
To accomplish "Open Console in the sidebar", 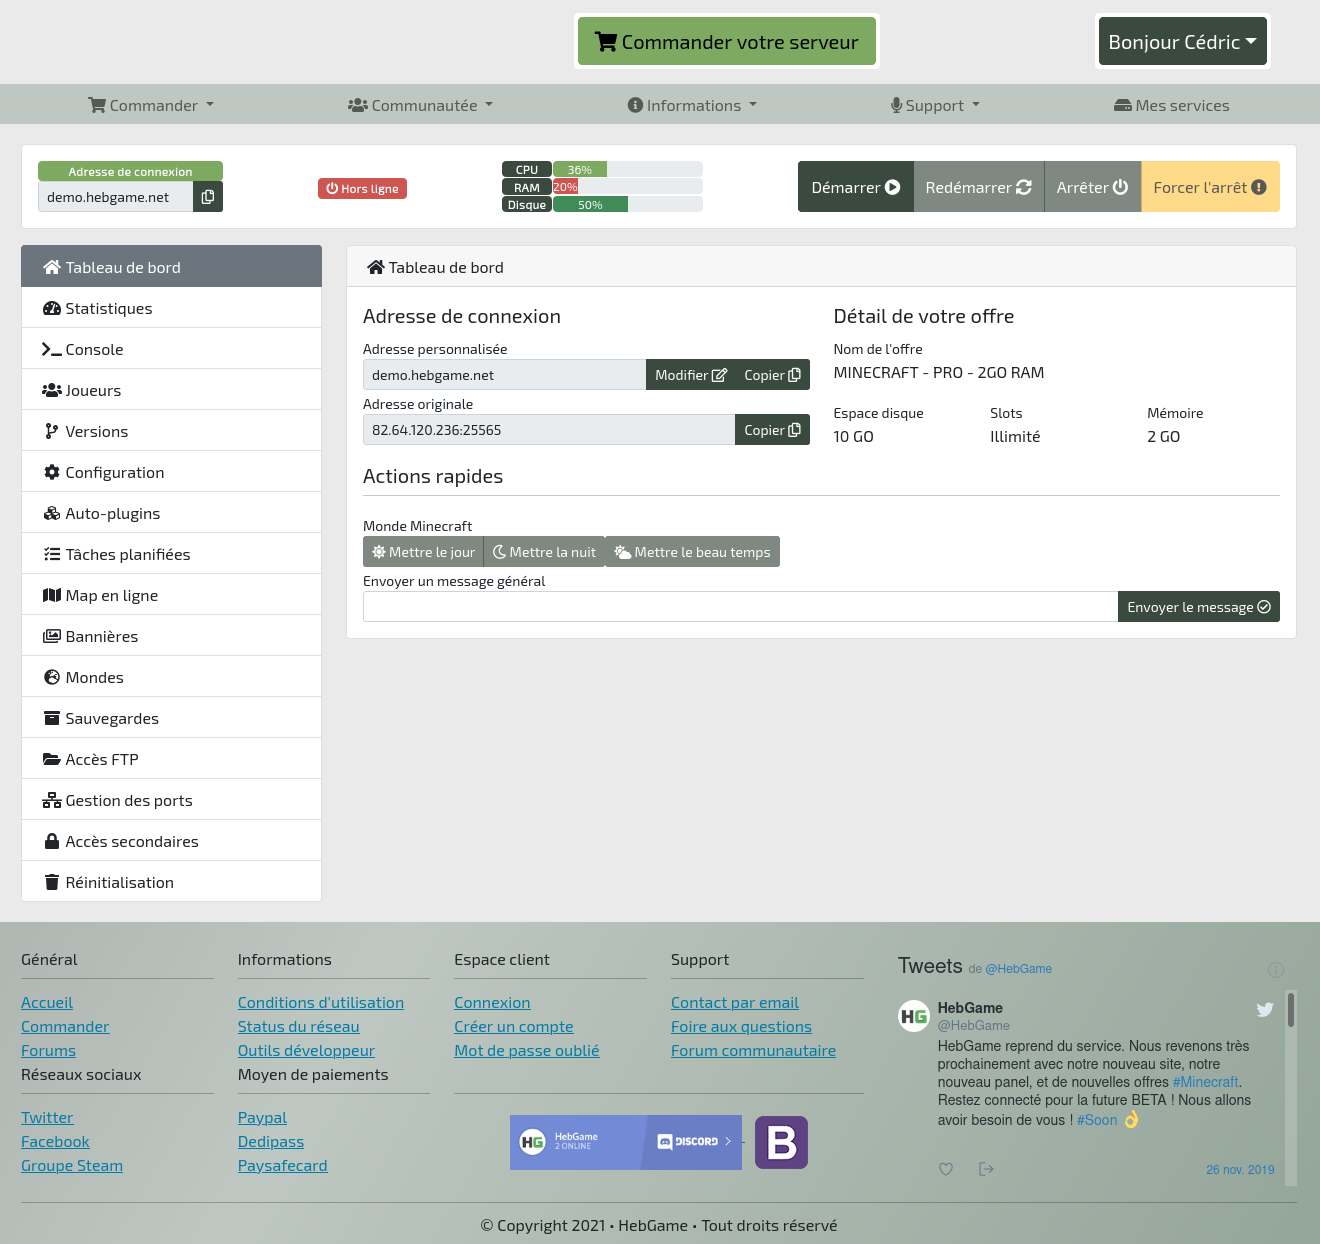I will pyautogui.click(x=171, y=349).
